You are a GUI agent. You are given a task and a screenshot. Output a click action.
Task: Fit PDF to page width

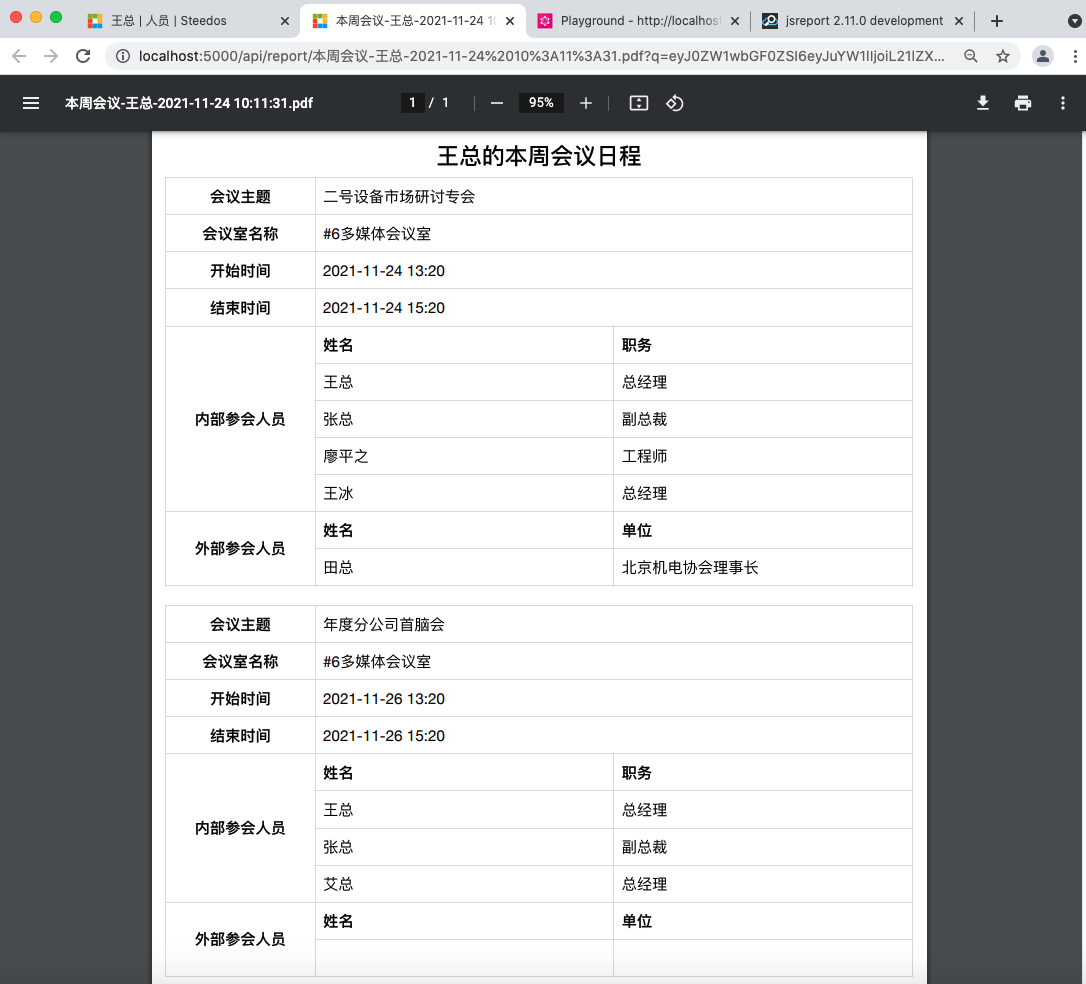[639, 103]
